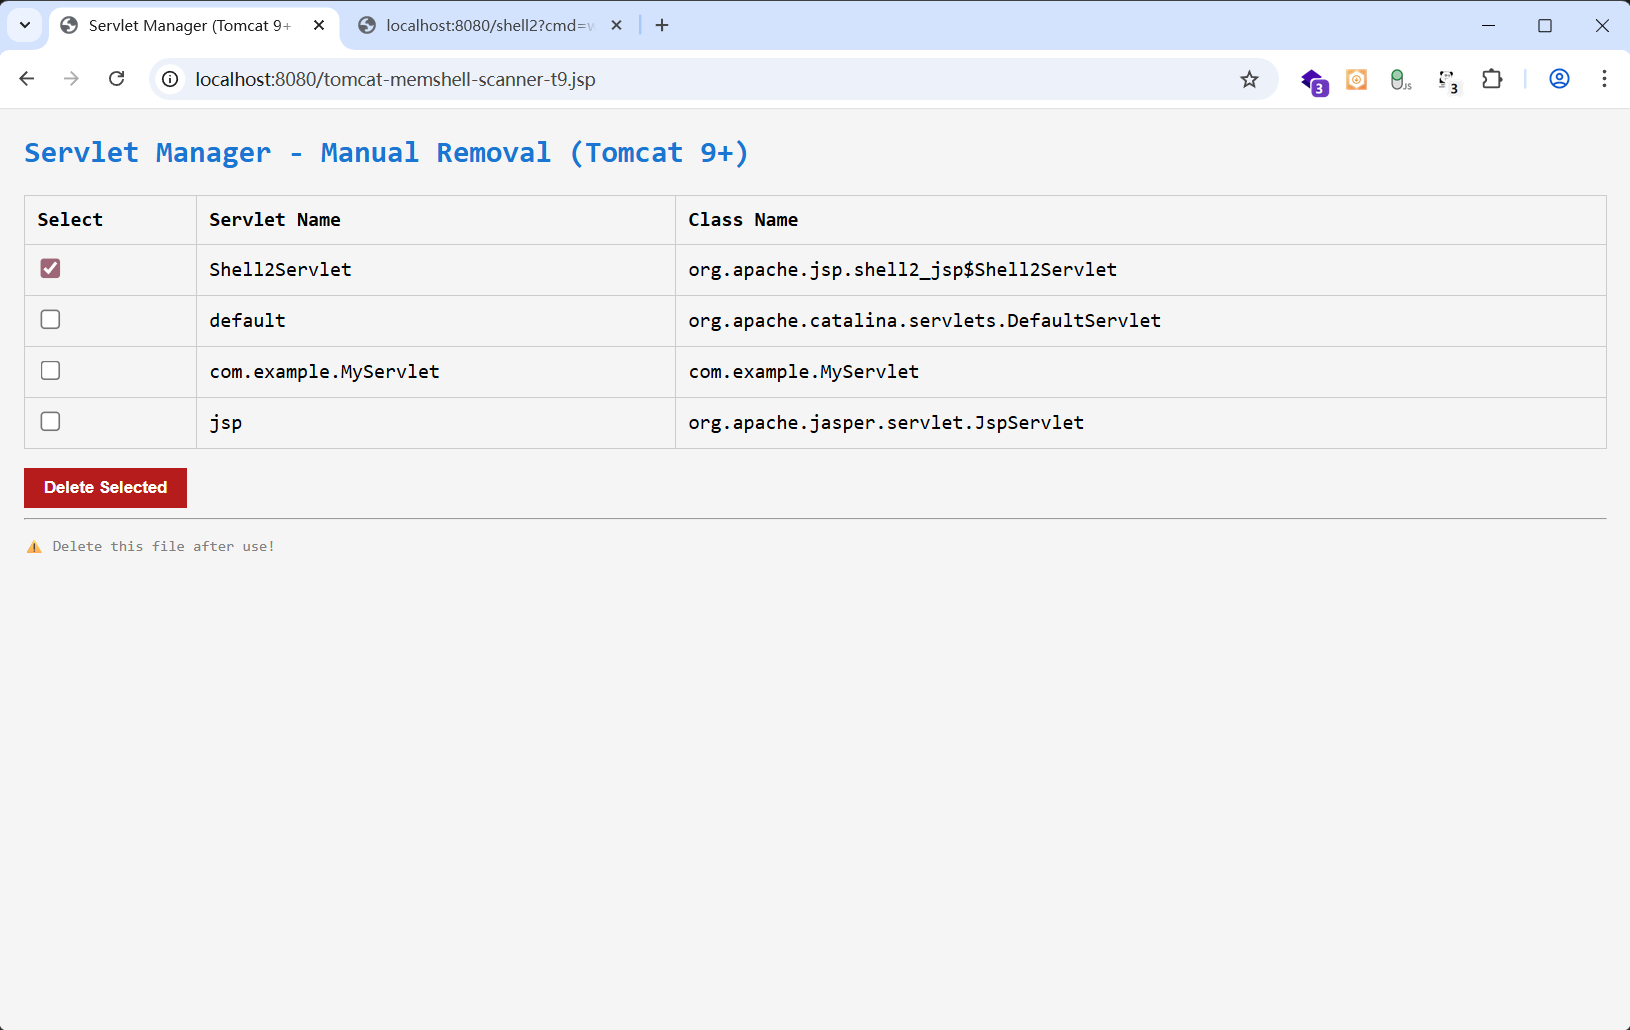Screen dimensions: 1630x1030
Task: Check the com.example.MyServlet checkbox
Action: 50,371
